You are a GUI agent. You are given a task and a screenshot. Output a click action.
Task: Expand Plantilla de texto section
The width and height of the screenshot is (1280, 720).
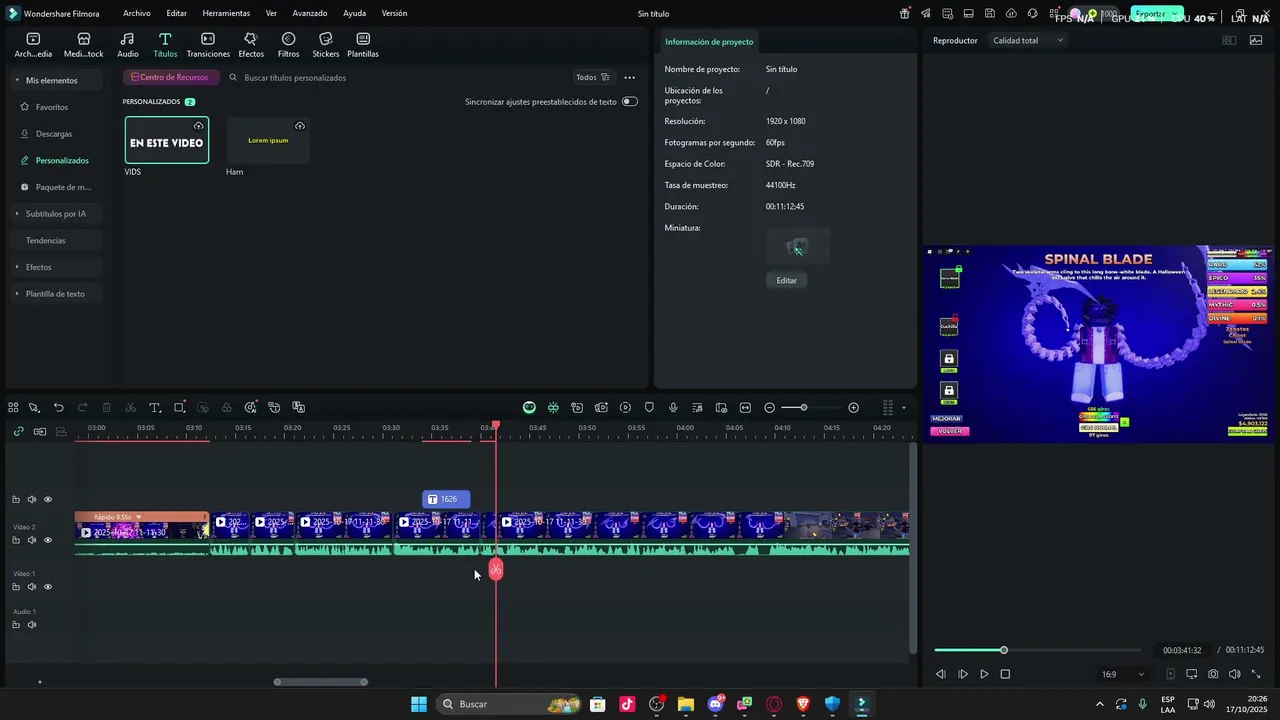(55, 294)
